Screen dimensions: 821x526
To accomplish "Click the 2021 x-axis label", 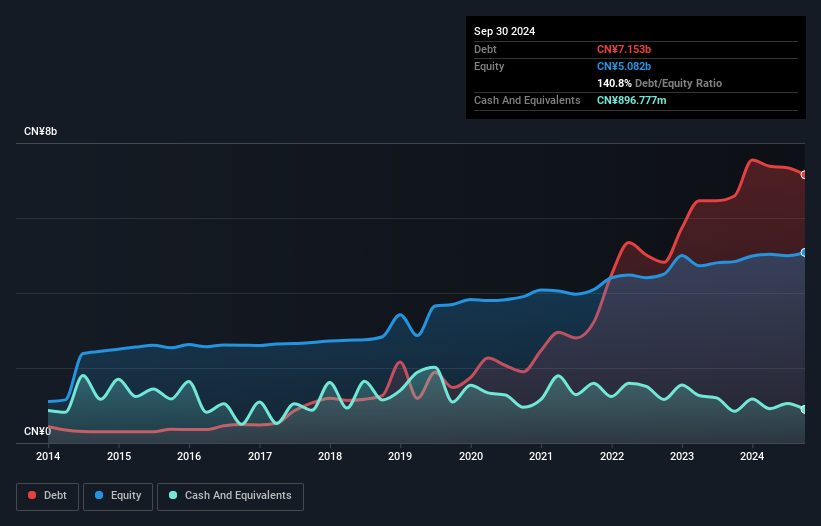I will (x=541, y=456).
